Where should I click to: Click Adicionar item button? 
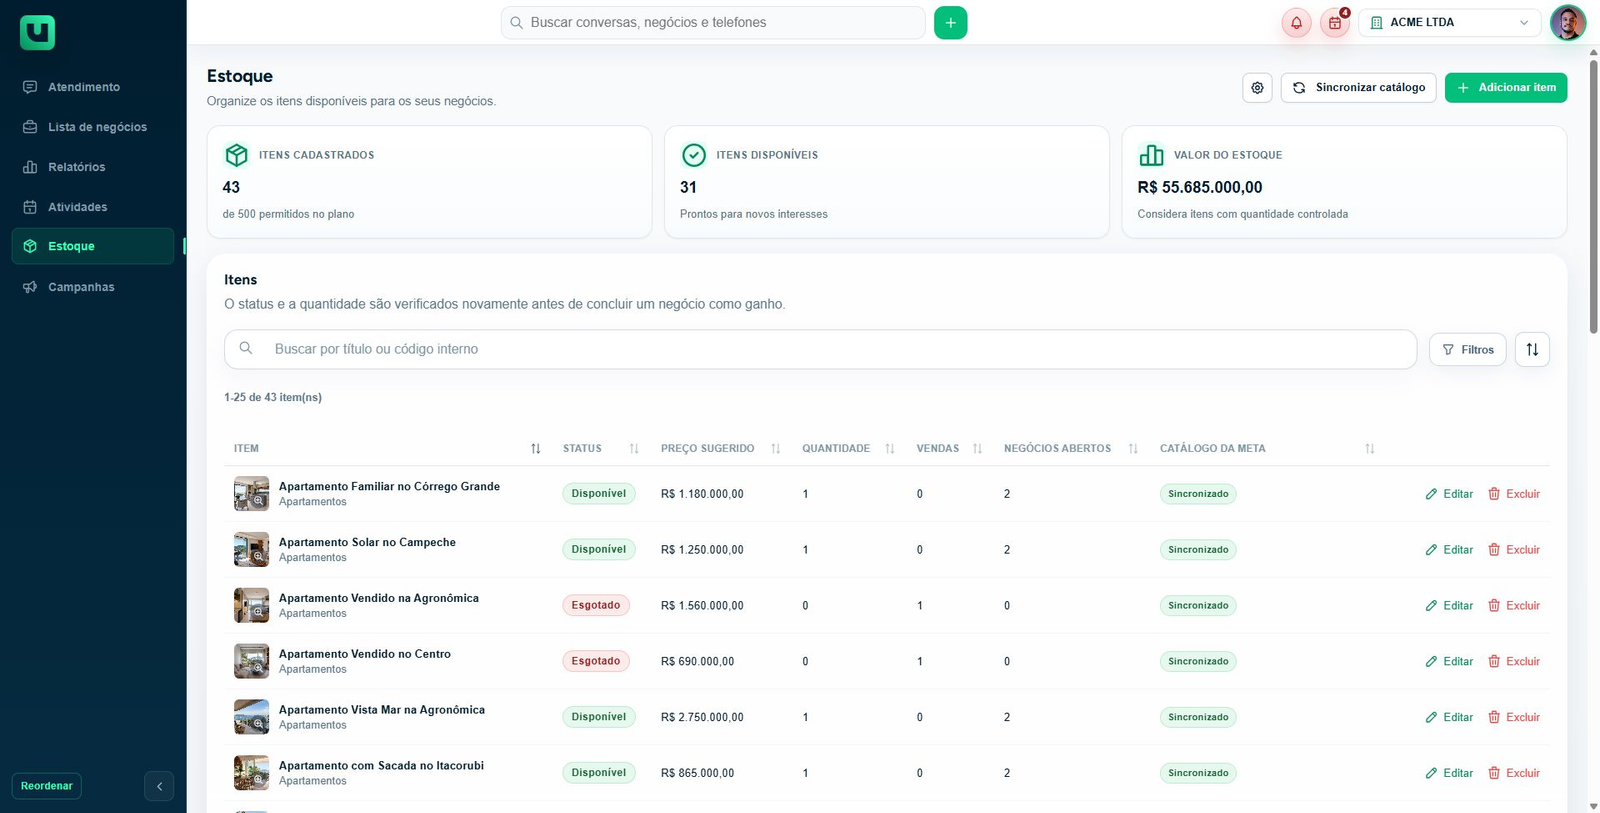[1506, 88]
